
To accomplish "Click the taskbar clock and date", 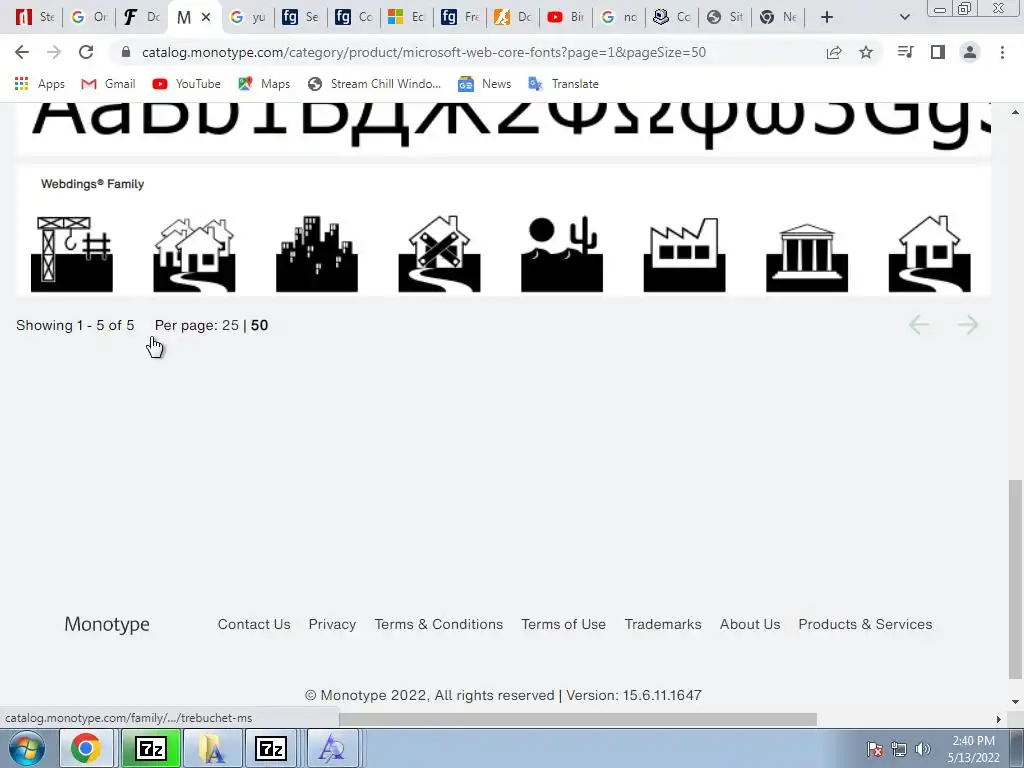I will pyautogui.click(x=973, y=749).
